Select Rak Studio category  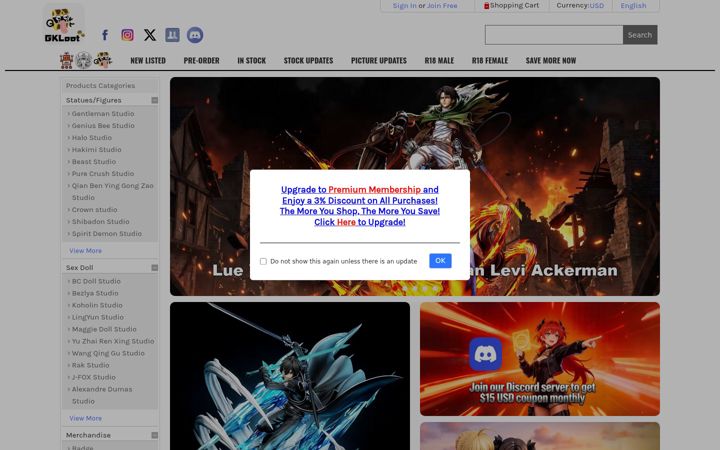click(x=90, y=365)
